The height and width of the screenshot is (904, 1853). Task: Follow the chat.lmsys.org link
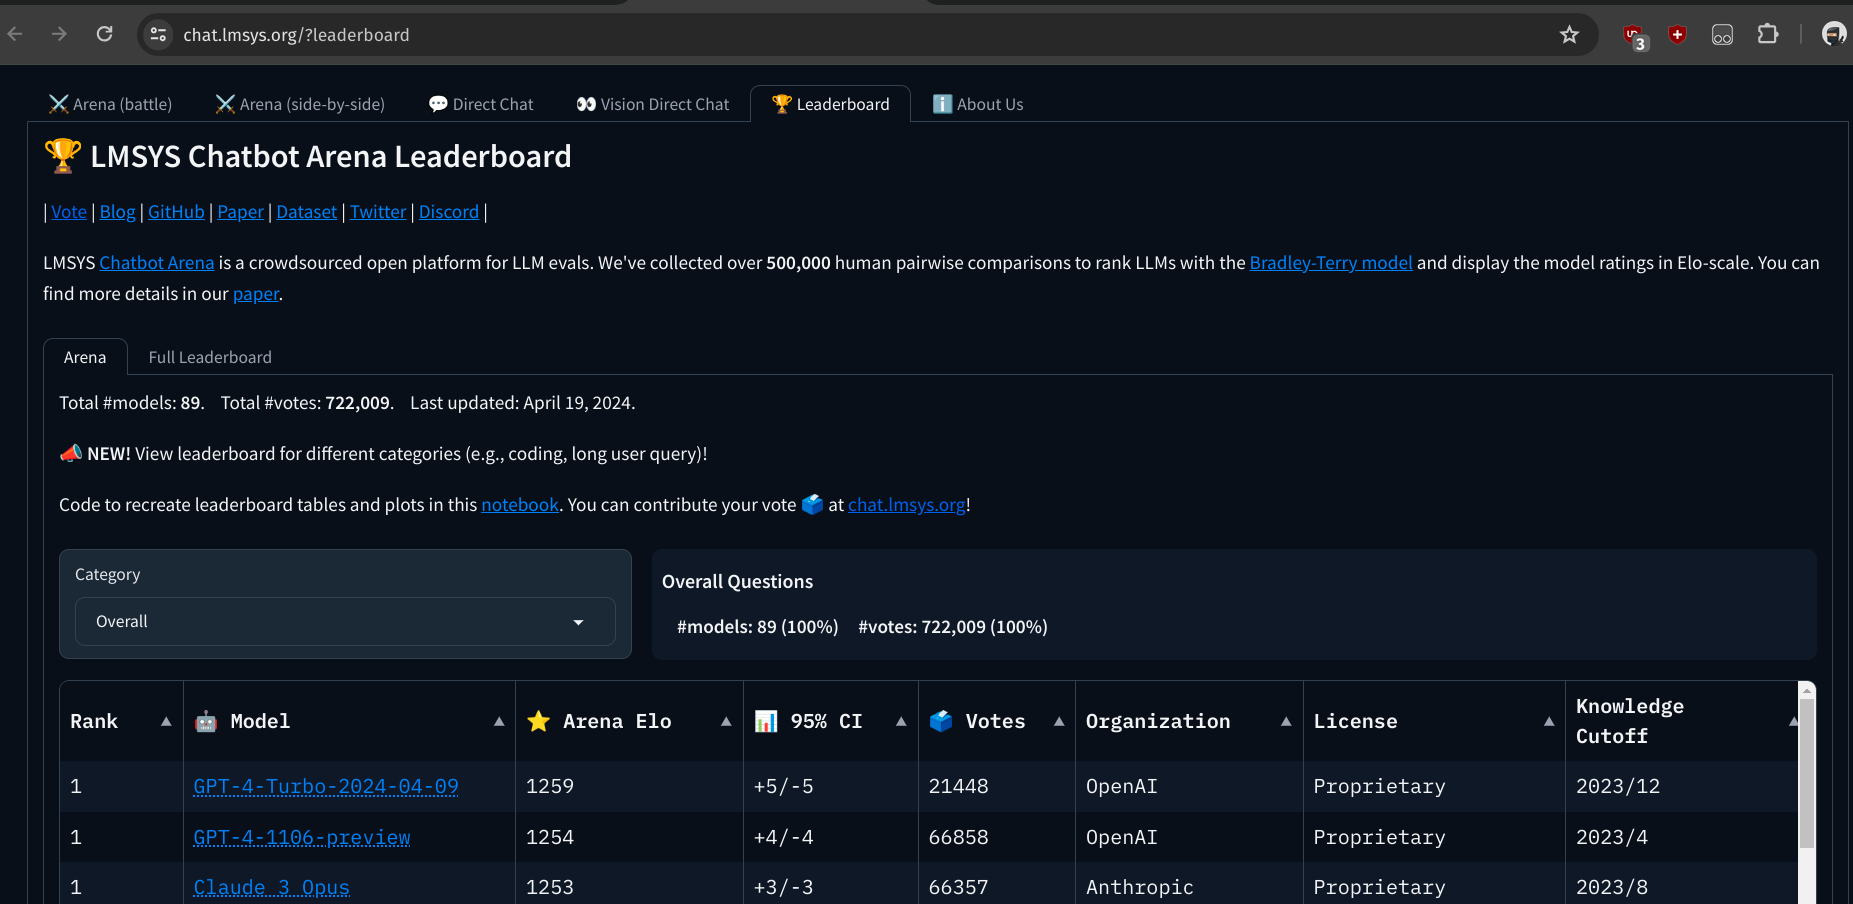[907, 505]
